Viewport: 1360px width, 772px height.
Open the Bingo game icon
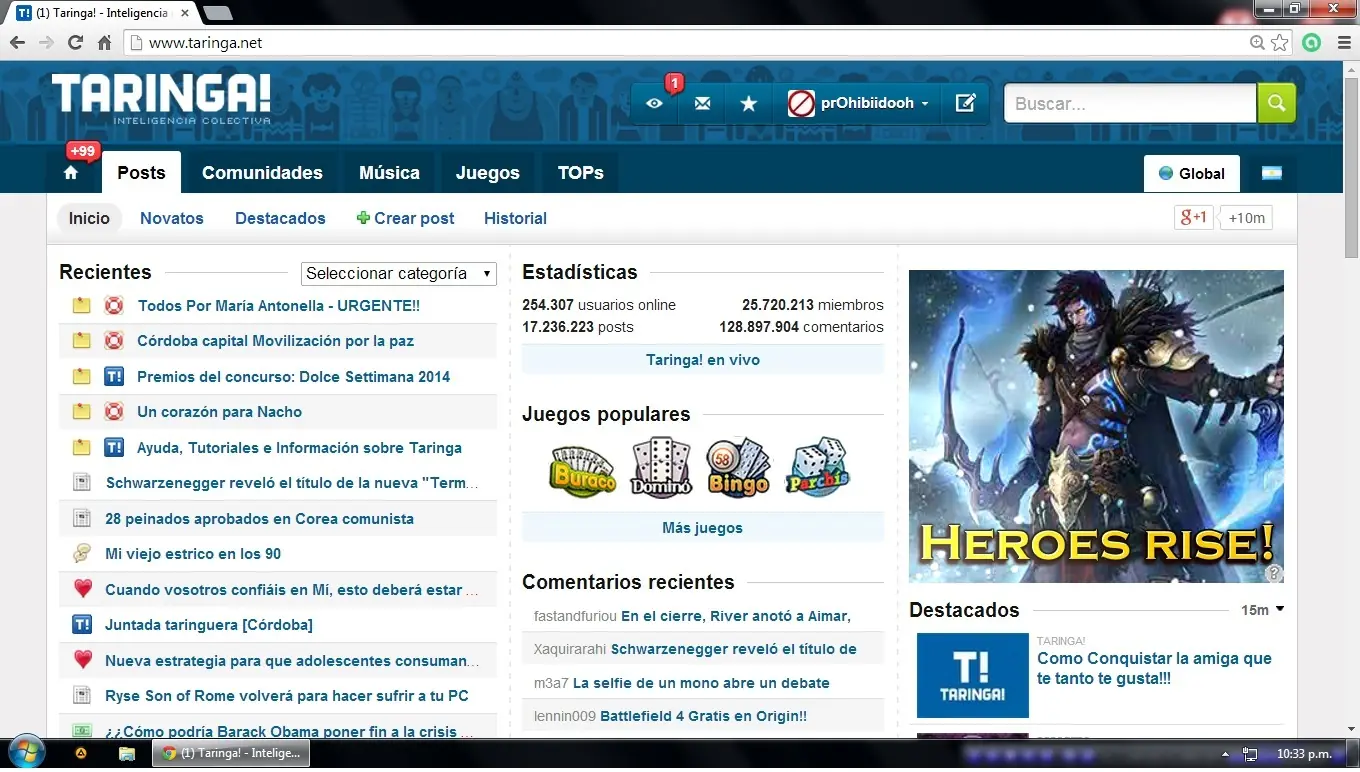(739, 466)
